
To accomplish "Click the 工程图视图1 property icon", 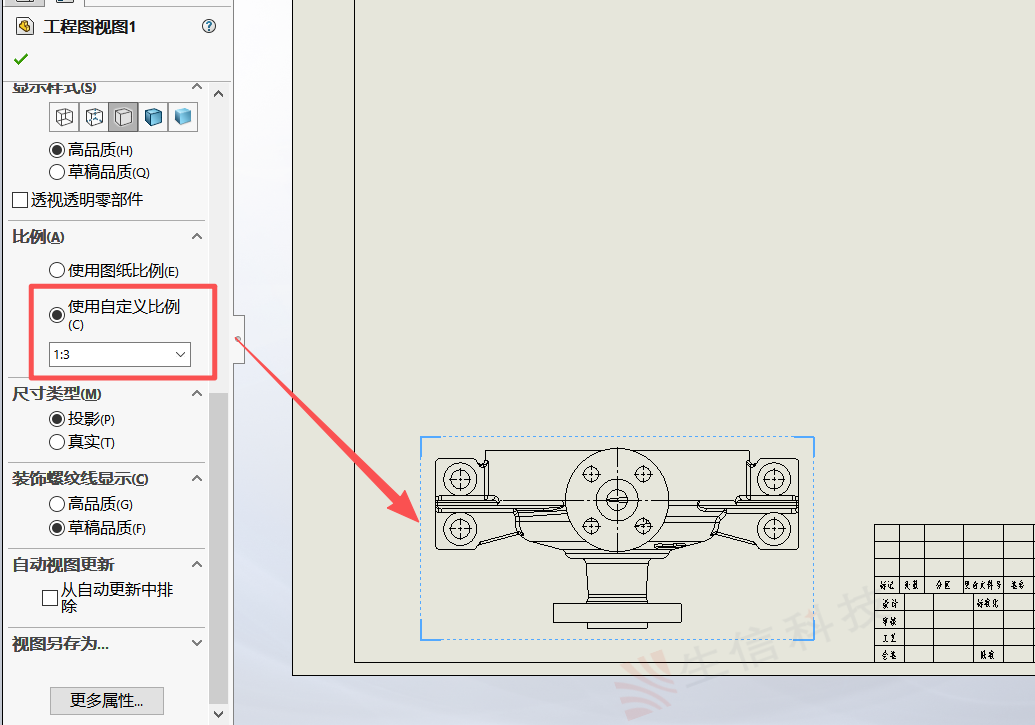I will pyautogui.click(x=25, y=26).
